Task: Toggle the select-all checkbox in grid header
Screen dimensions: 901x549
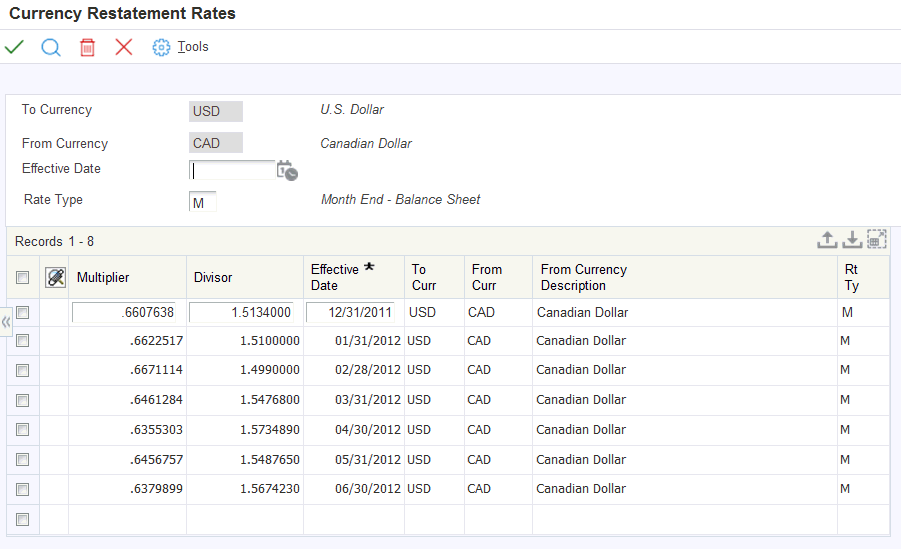Action: coord(22,278)
